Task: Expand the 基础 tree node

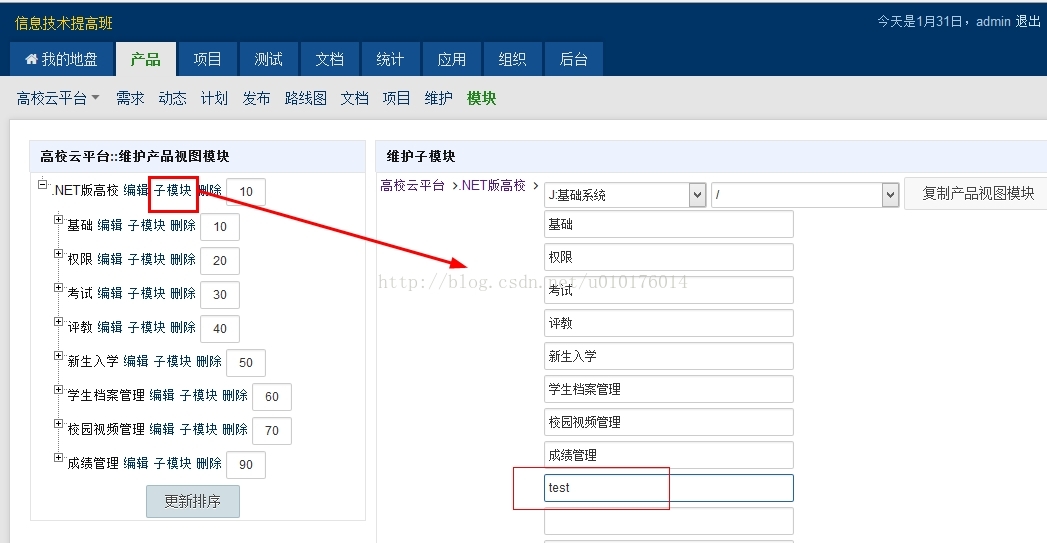Action: coord(59,219)
